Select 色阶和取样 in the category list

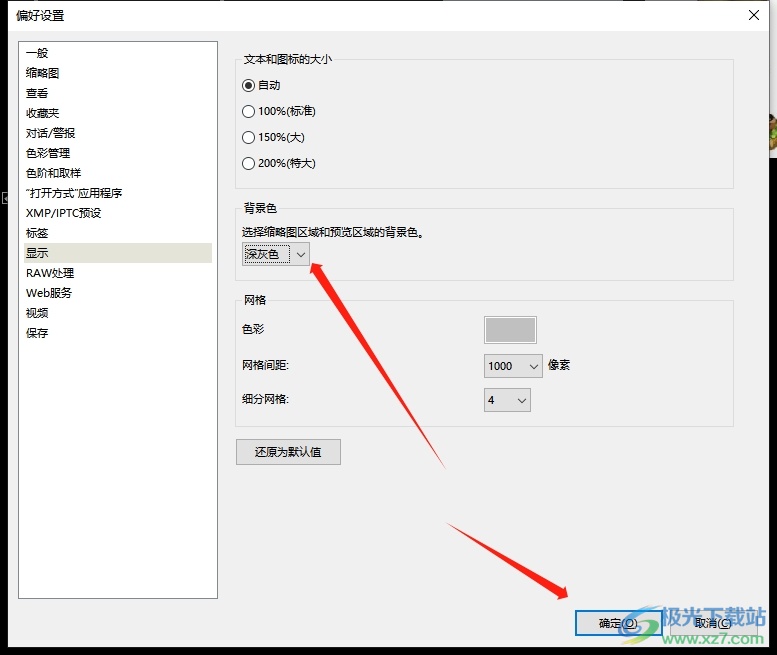tap(118, 173)
